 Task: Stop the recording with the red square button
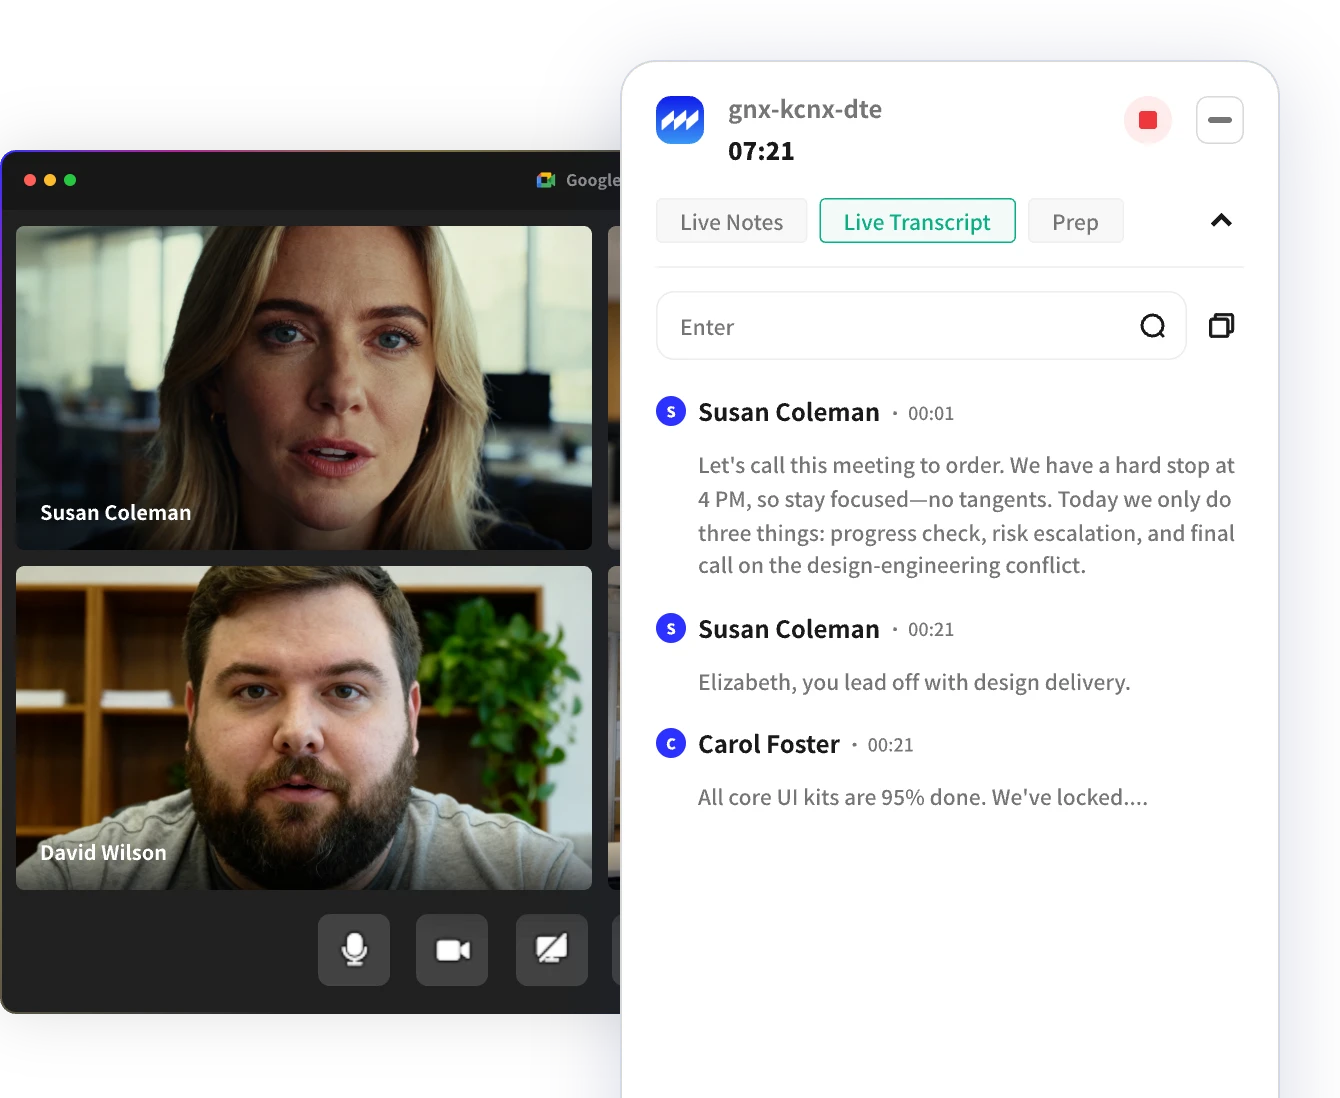[1147, 119]
